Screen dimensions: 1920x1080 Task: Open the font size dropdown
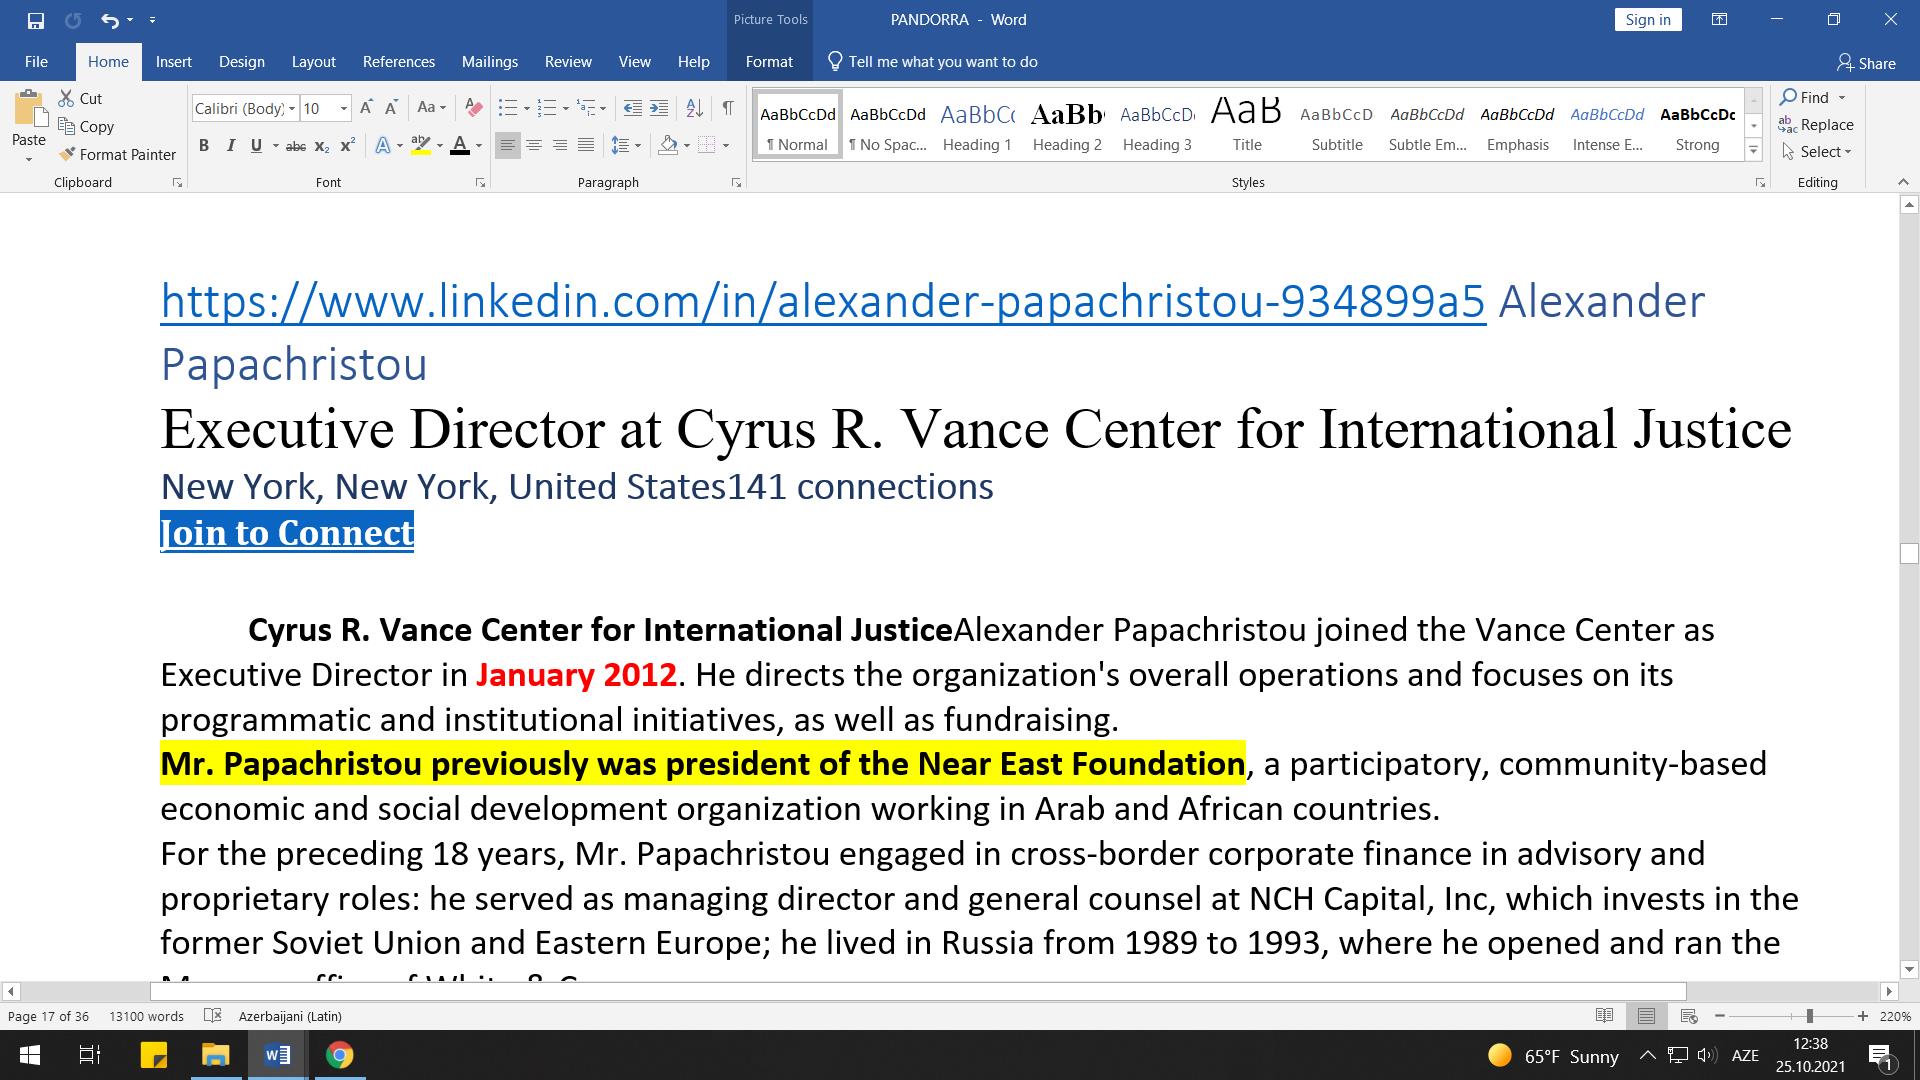344,108
